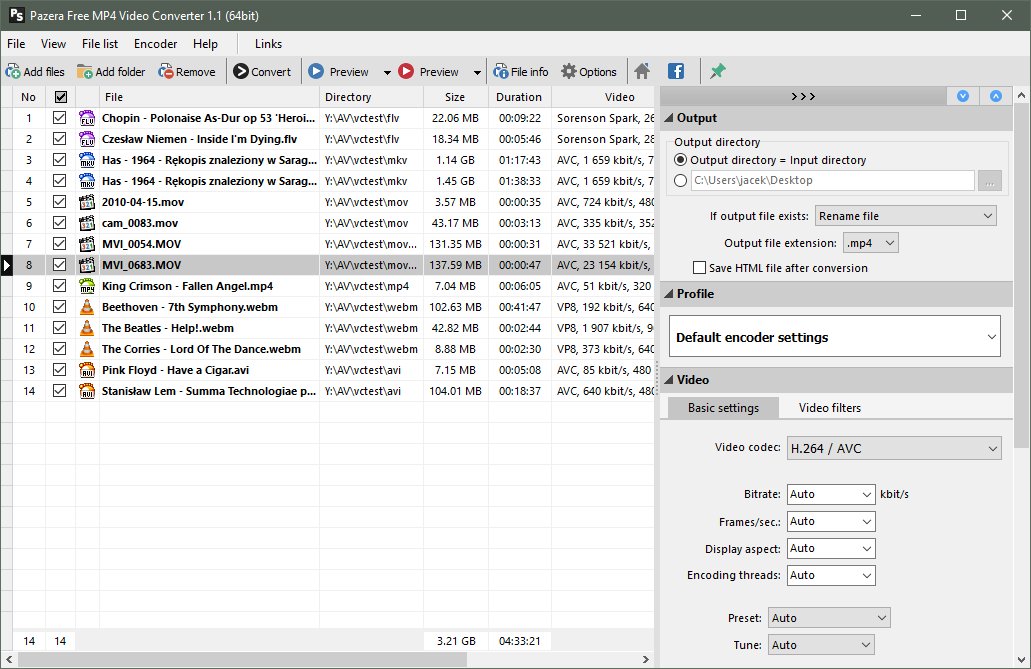Uncheck checkbox for King Crimson - Fallen Angel.mp4

60,285
